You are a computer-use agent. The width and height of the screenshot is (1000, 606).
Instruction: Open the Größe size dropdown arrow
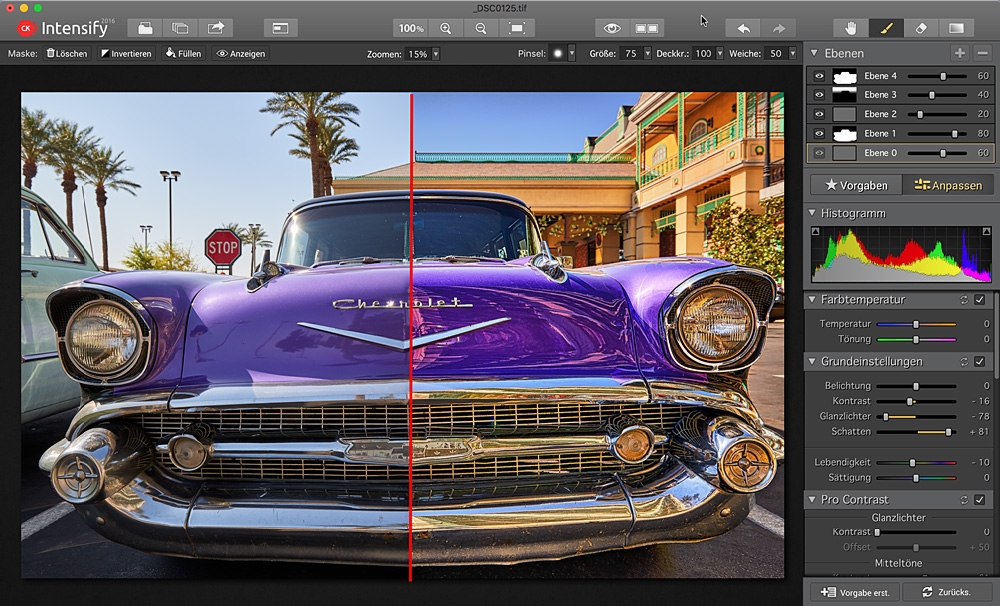pyautogui.click(x=647, y=54)
